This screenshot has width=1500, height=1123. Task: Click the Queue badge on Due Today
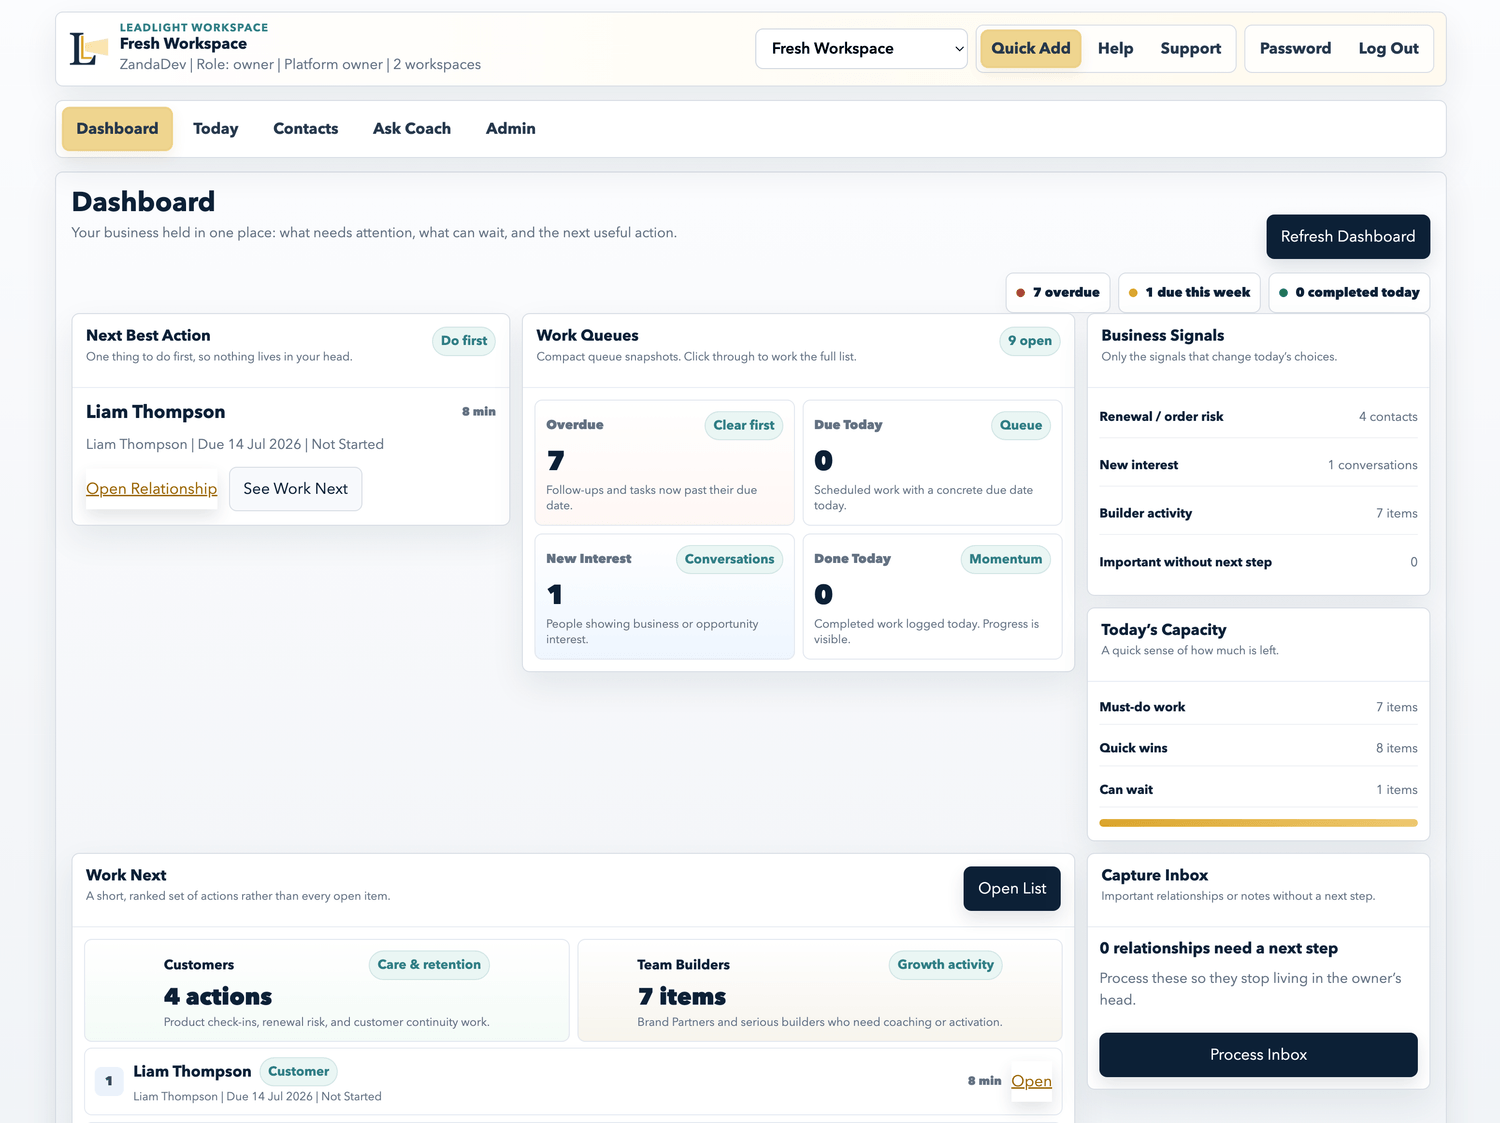[x=1021, y=425]
